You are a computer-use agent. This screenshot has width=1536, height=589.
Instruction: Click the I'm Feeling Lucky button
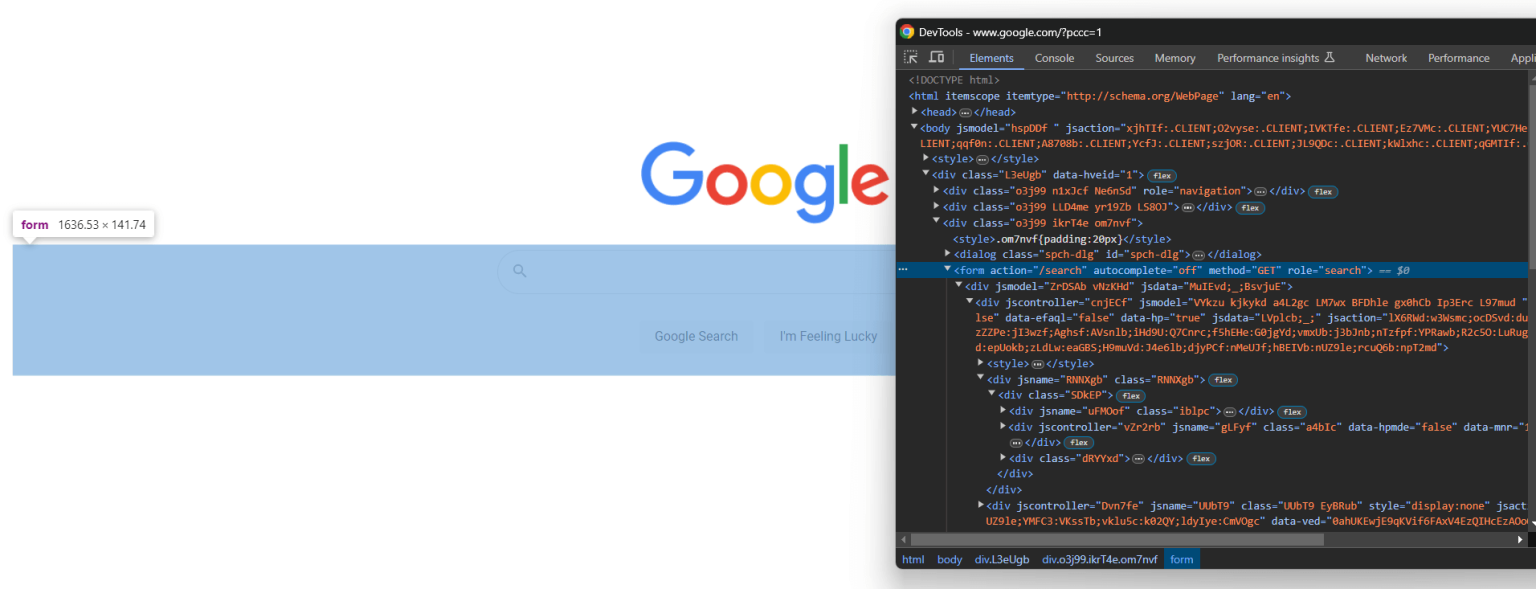pos(828,336)
